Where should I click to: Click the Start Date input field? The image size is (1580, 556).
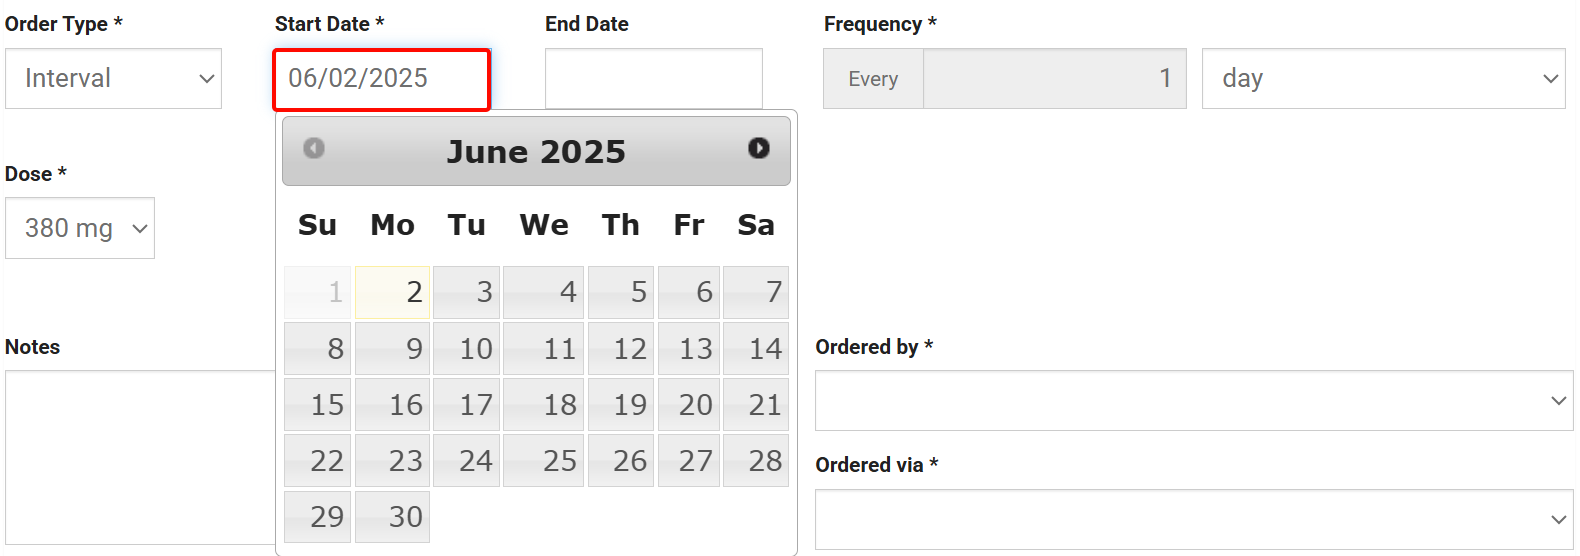tap(381, 79)
